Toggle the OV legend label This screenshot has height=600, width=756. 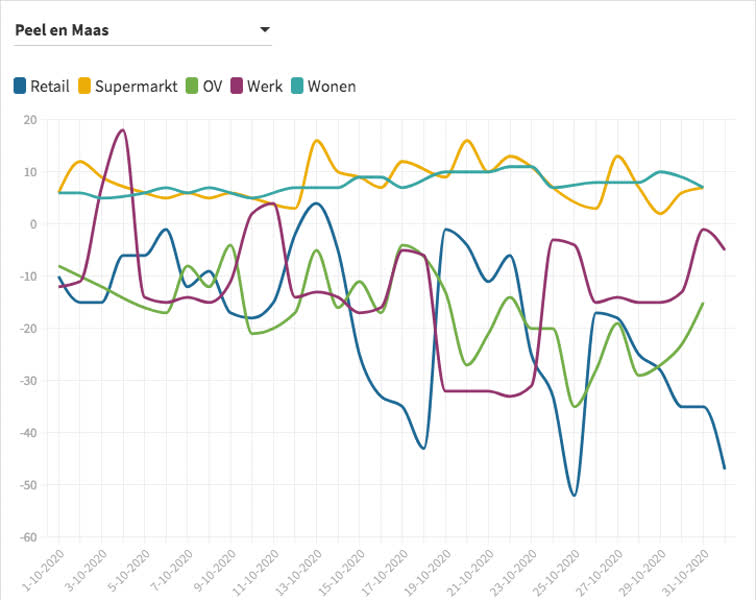[x=212, y=86]
